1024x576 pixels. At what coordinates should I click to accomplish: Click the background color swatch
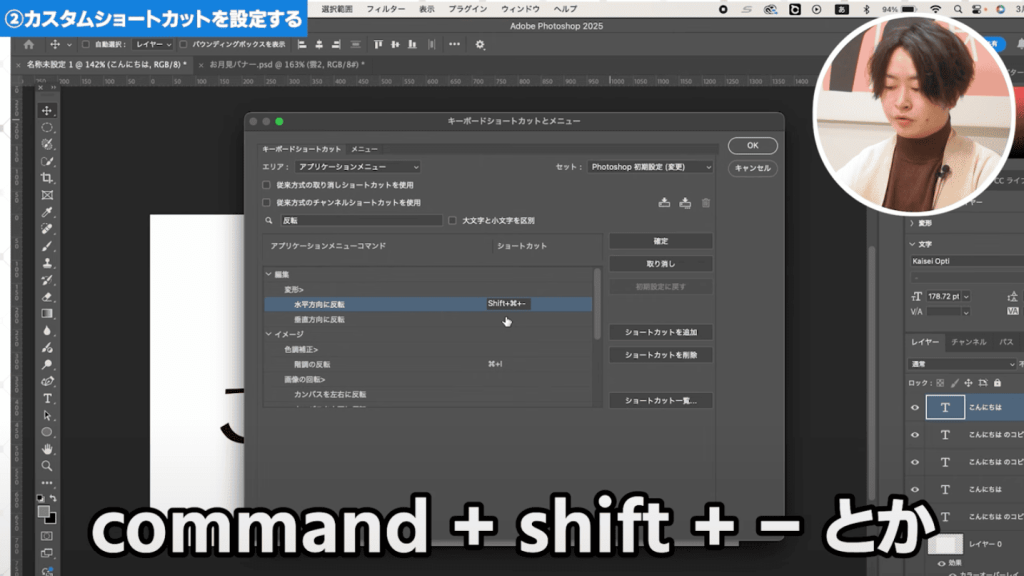51,519
